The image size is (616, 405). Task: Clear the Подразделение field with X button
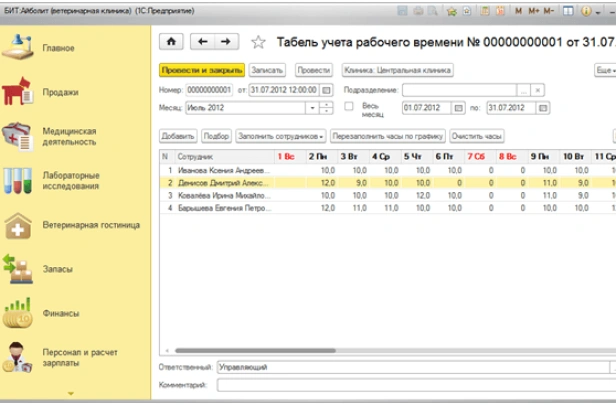click(539, 90)
